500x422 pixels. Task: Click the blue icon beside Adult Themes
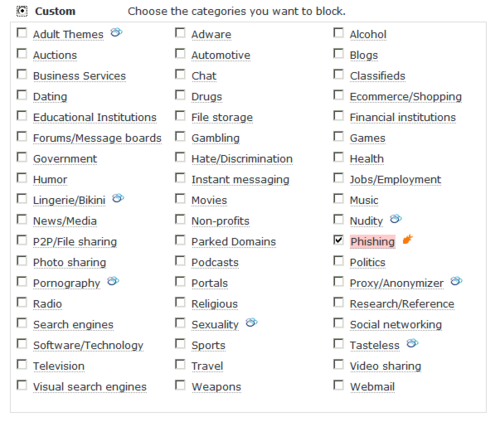coord(116,32)
